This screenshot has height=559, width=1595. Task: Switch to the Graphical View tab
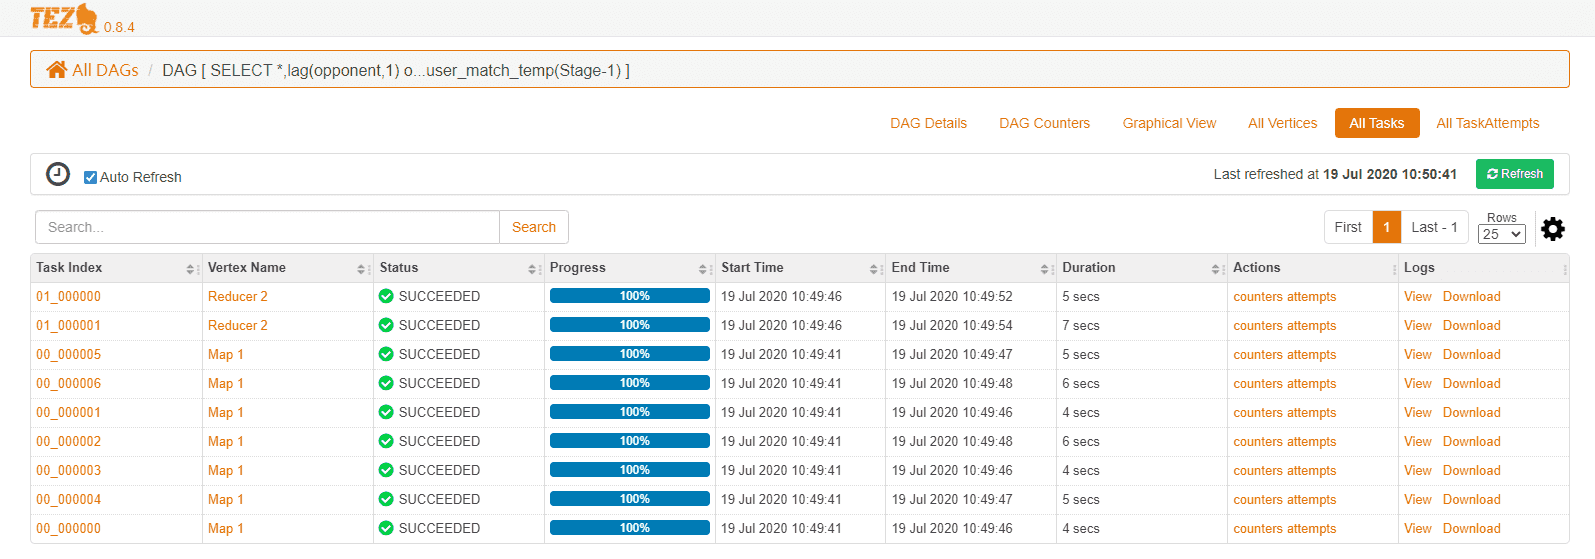(1169, 123)
